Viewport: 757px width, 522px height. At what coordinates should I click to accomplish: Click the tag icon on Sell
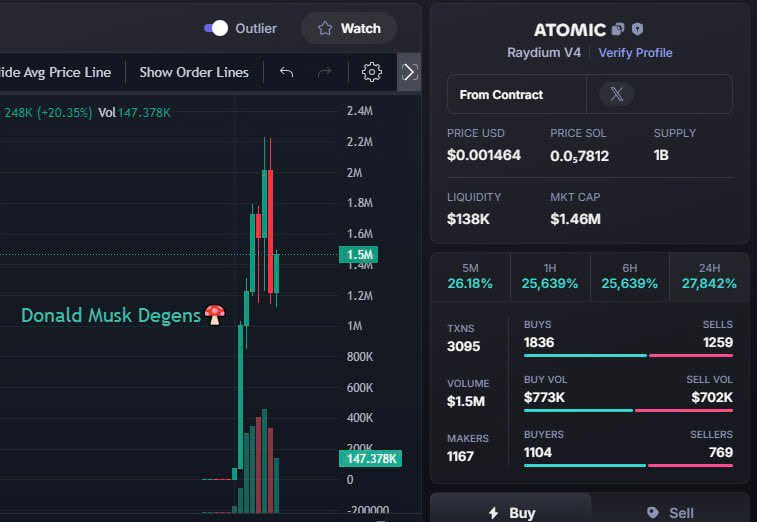click(653, 513)
